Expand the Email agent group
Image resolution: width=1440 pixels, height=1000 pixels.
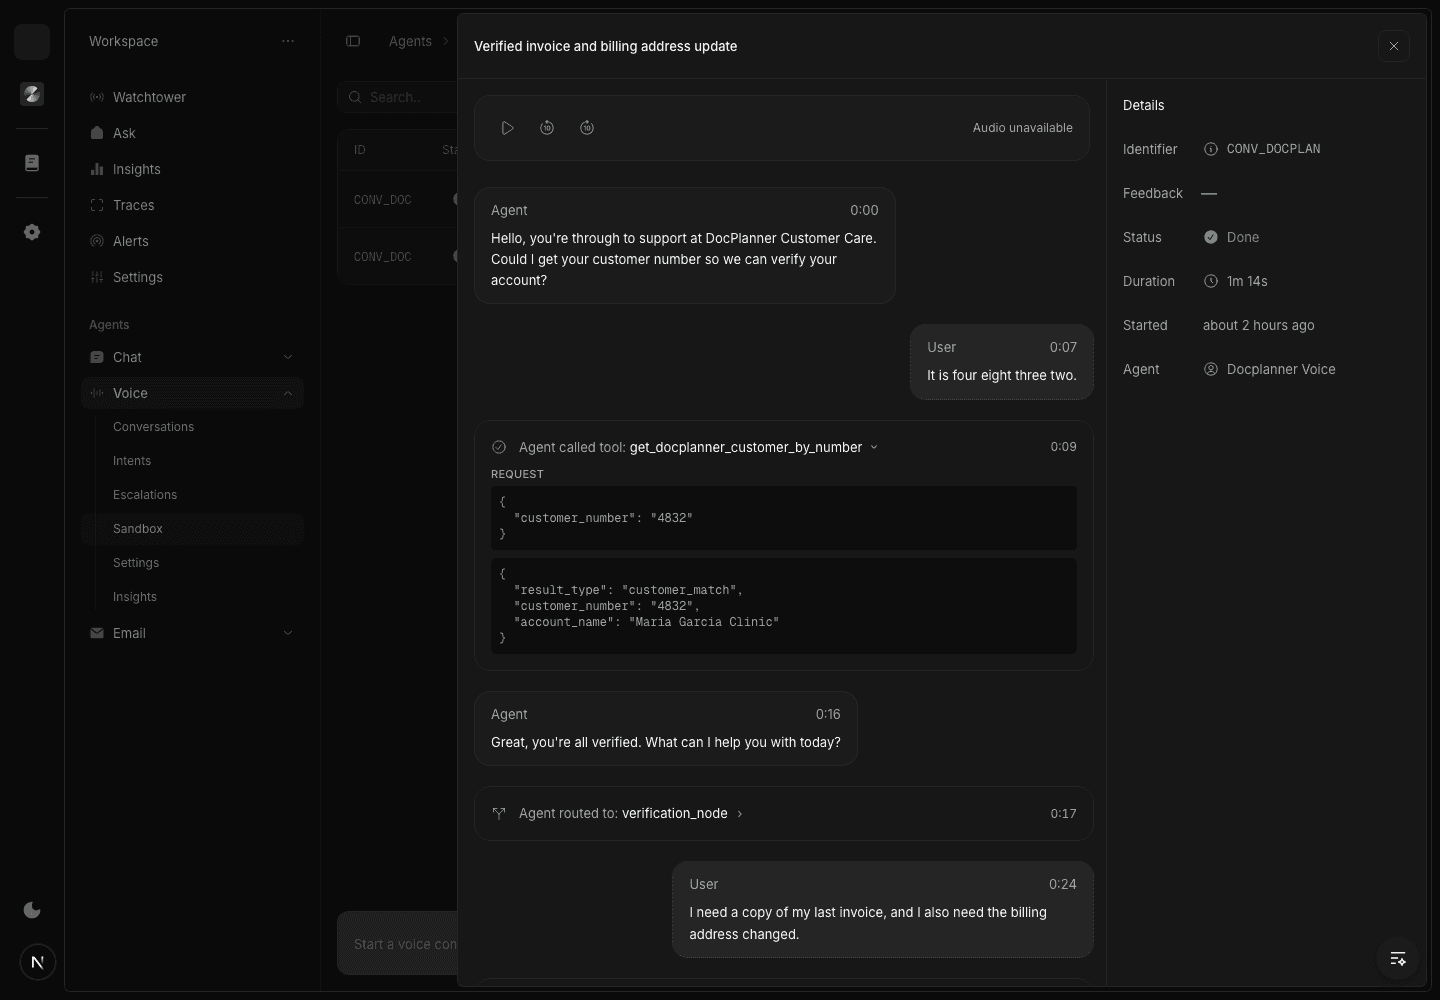[x=192, y=633]
